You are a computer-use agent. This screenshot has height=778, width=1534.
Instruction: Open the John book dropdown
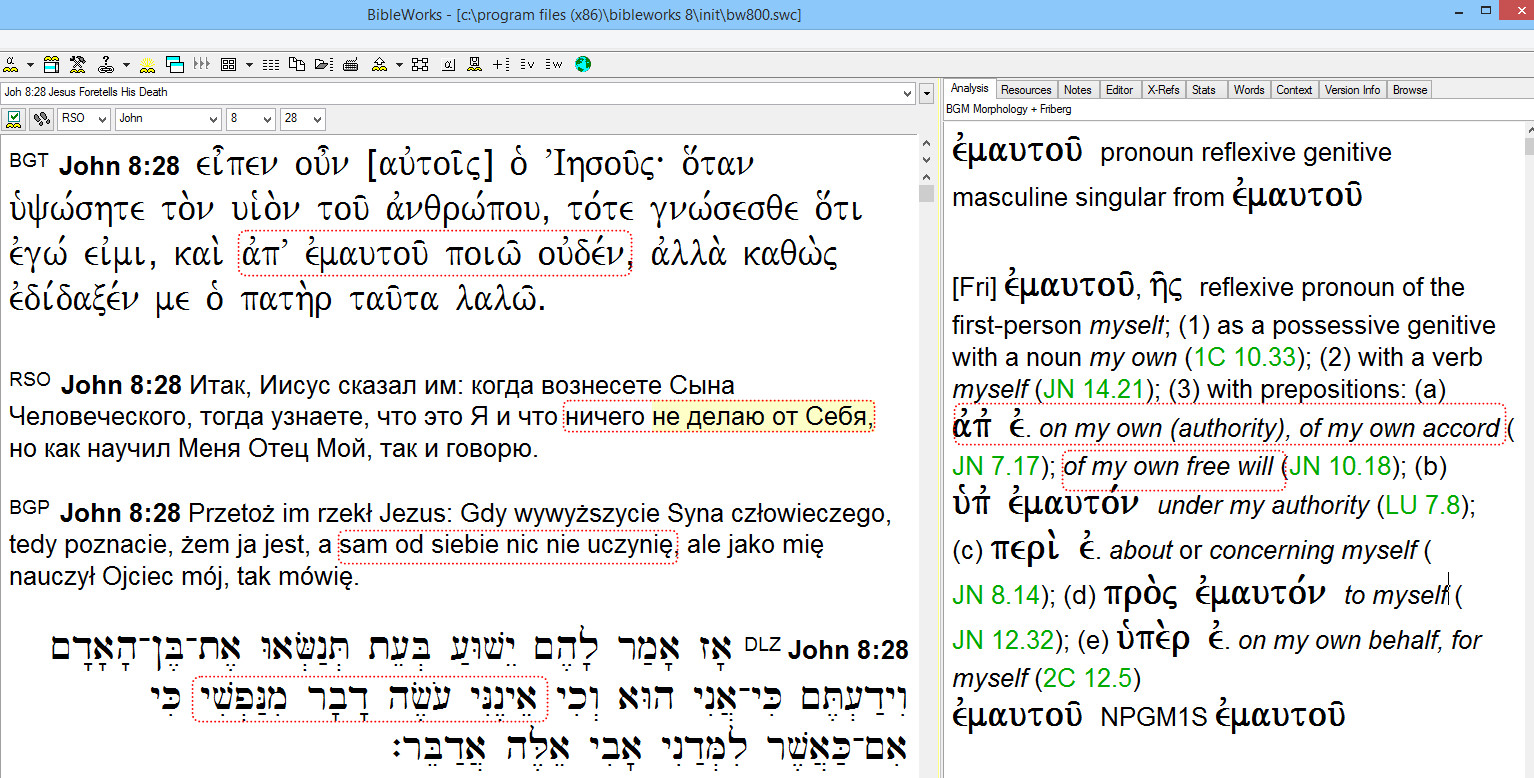tap(168, 119)
